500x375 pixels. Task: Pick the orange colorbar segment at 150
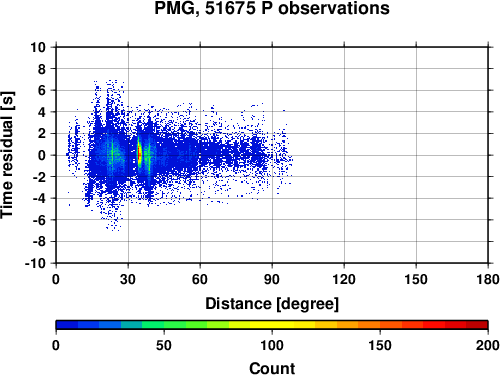[x=380, y=325]
